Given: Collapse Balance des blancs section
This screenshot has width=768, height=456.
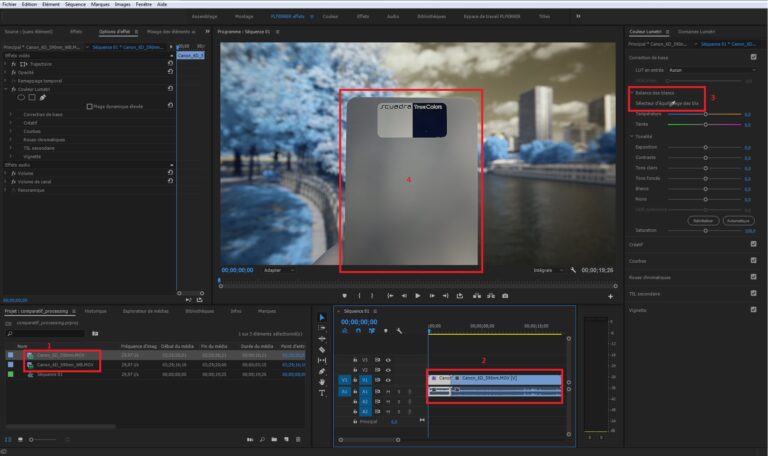Looking at the screenshot, I should 632,93.
